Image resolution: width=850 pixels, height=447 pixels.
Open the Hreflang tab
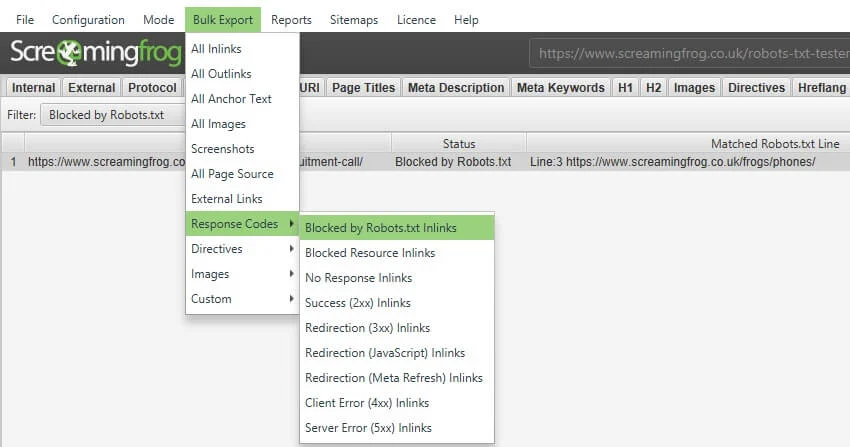(820, 88)
